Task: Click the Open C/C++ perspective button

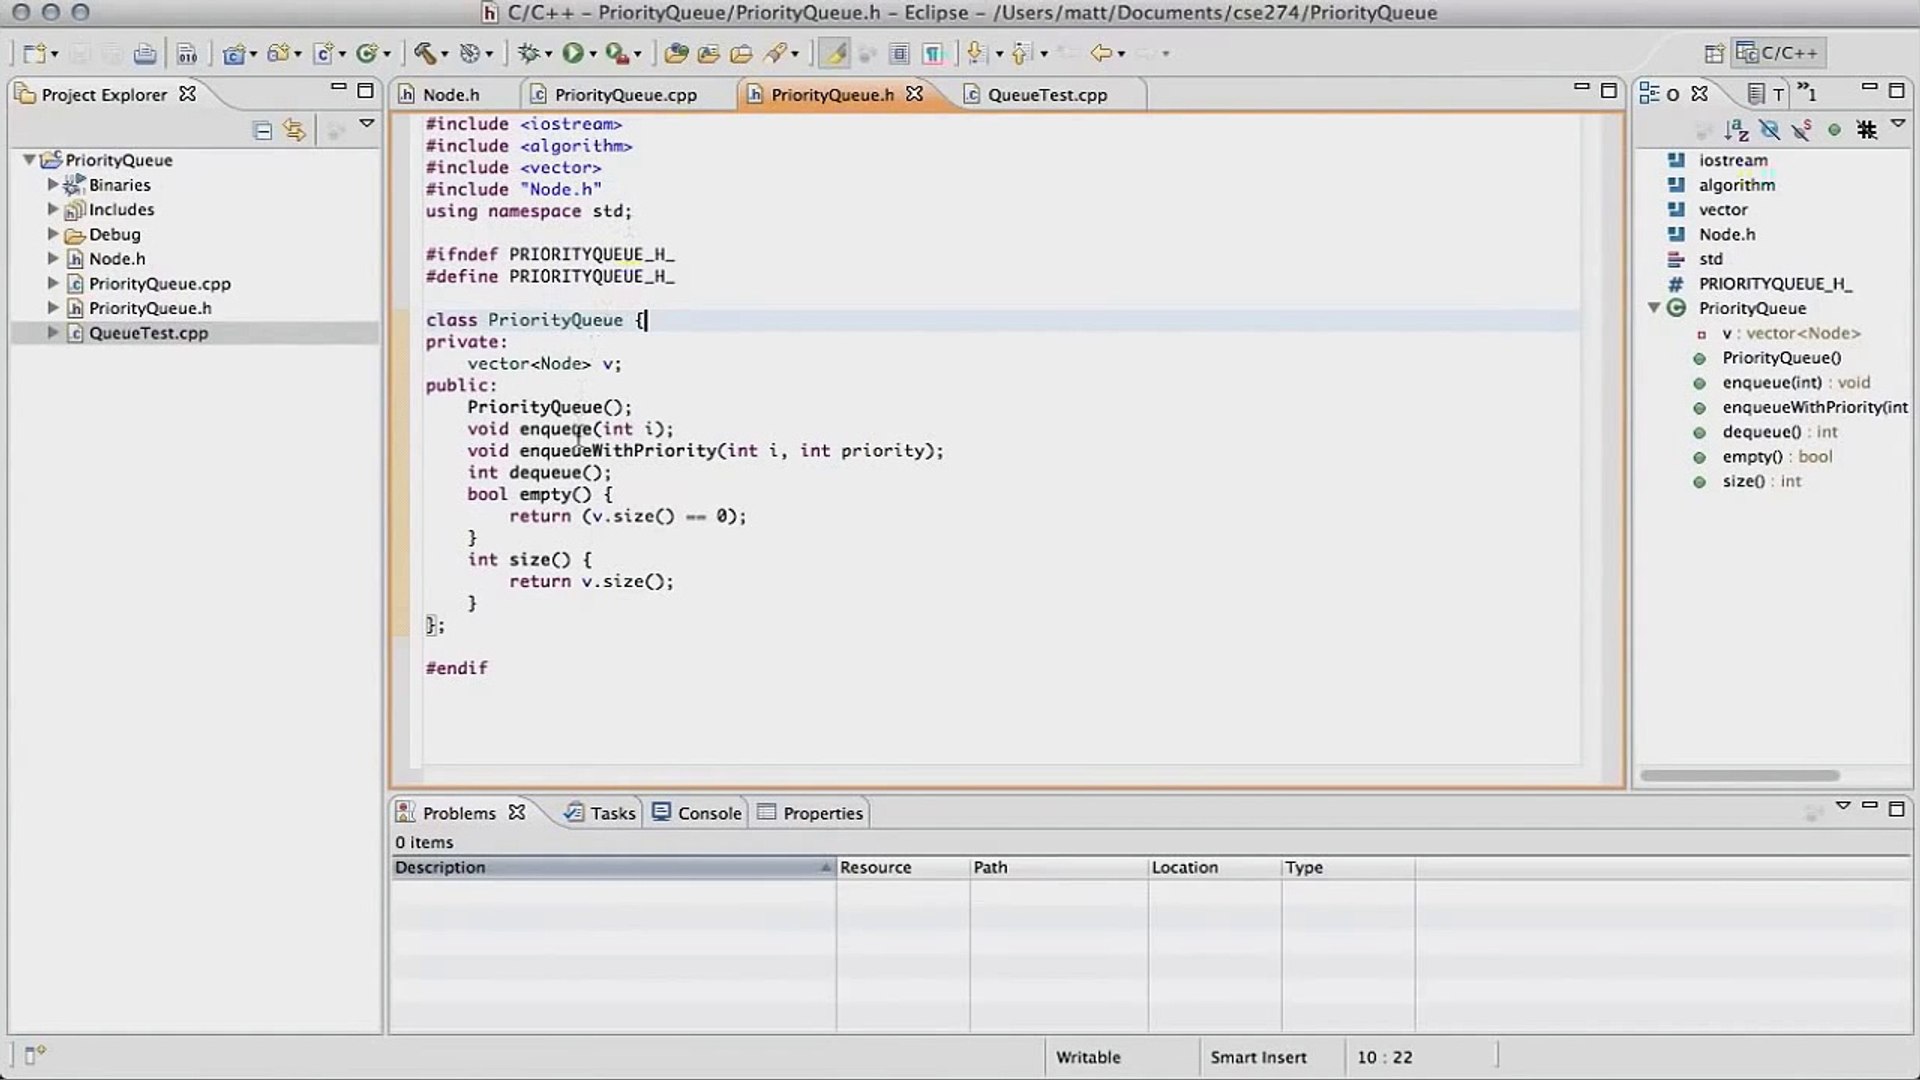Action: tap(1779, 53)
